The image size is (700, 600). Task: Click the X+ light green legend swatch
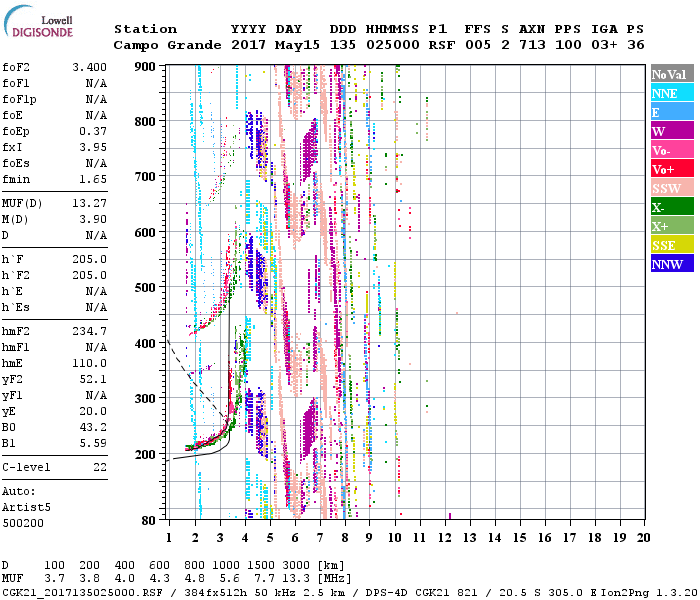click(x=671, y=226)
